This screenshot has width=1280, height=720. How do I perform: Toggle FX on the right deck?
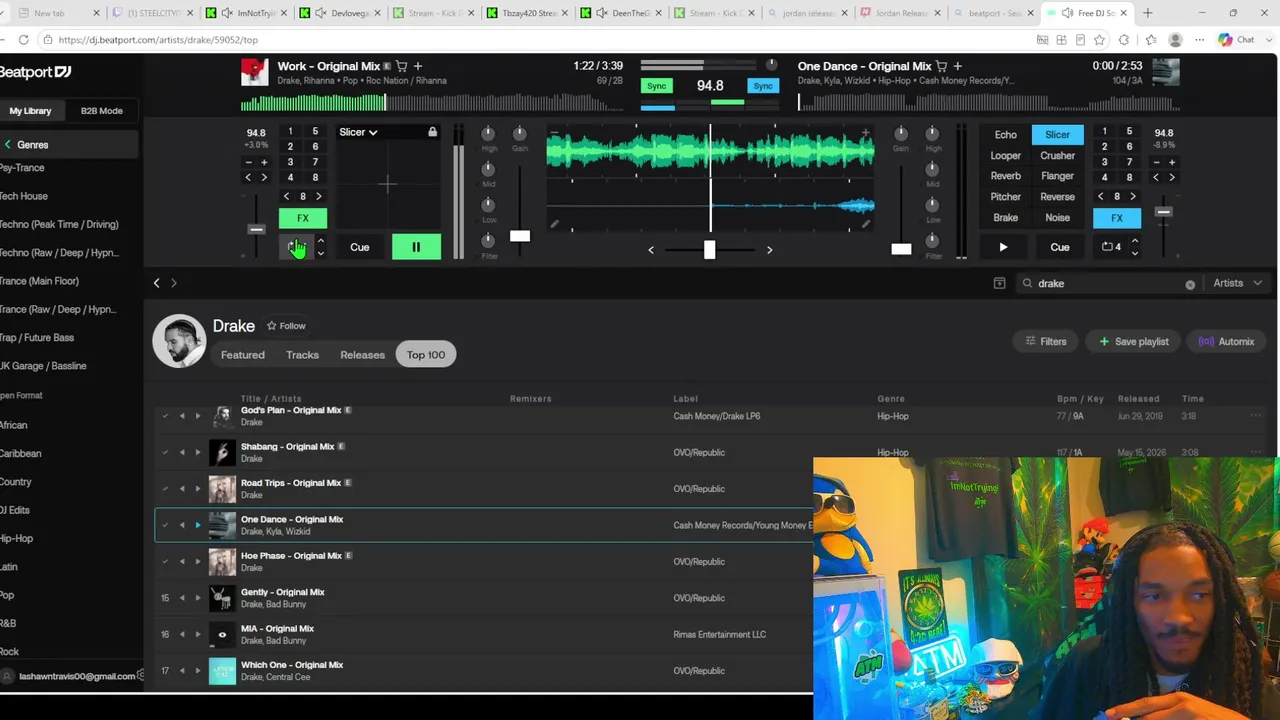point(1117,218)
